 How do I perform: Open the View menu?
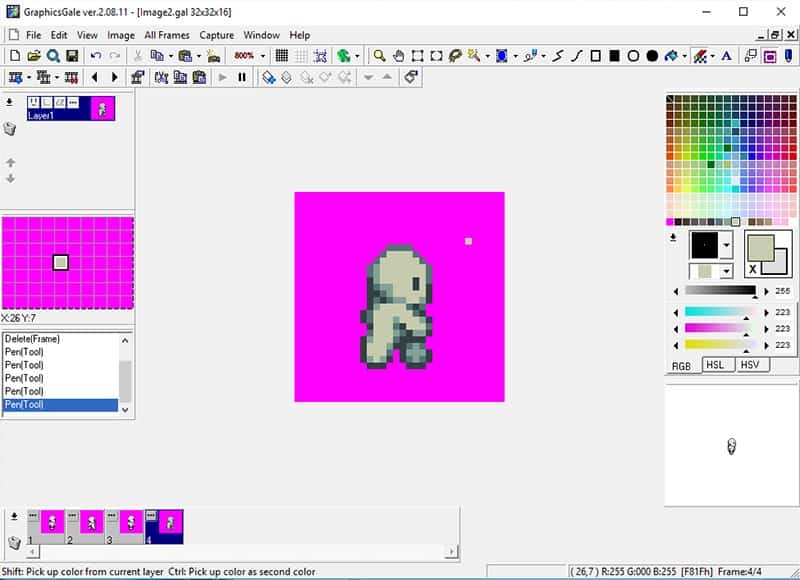point(87,35)
